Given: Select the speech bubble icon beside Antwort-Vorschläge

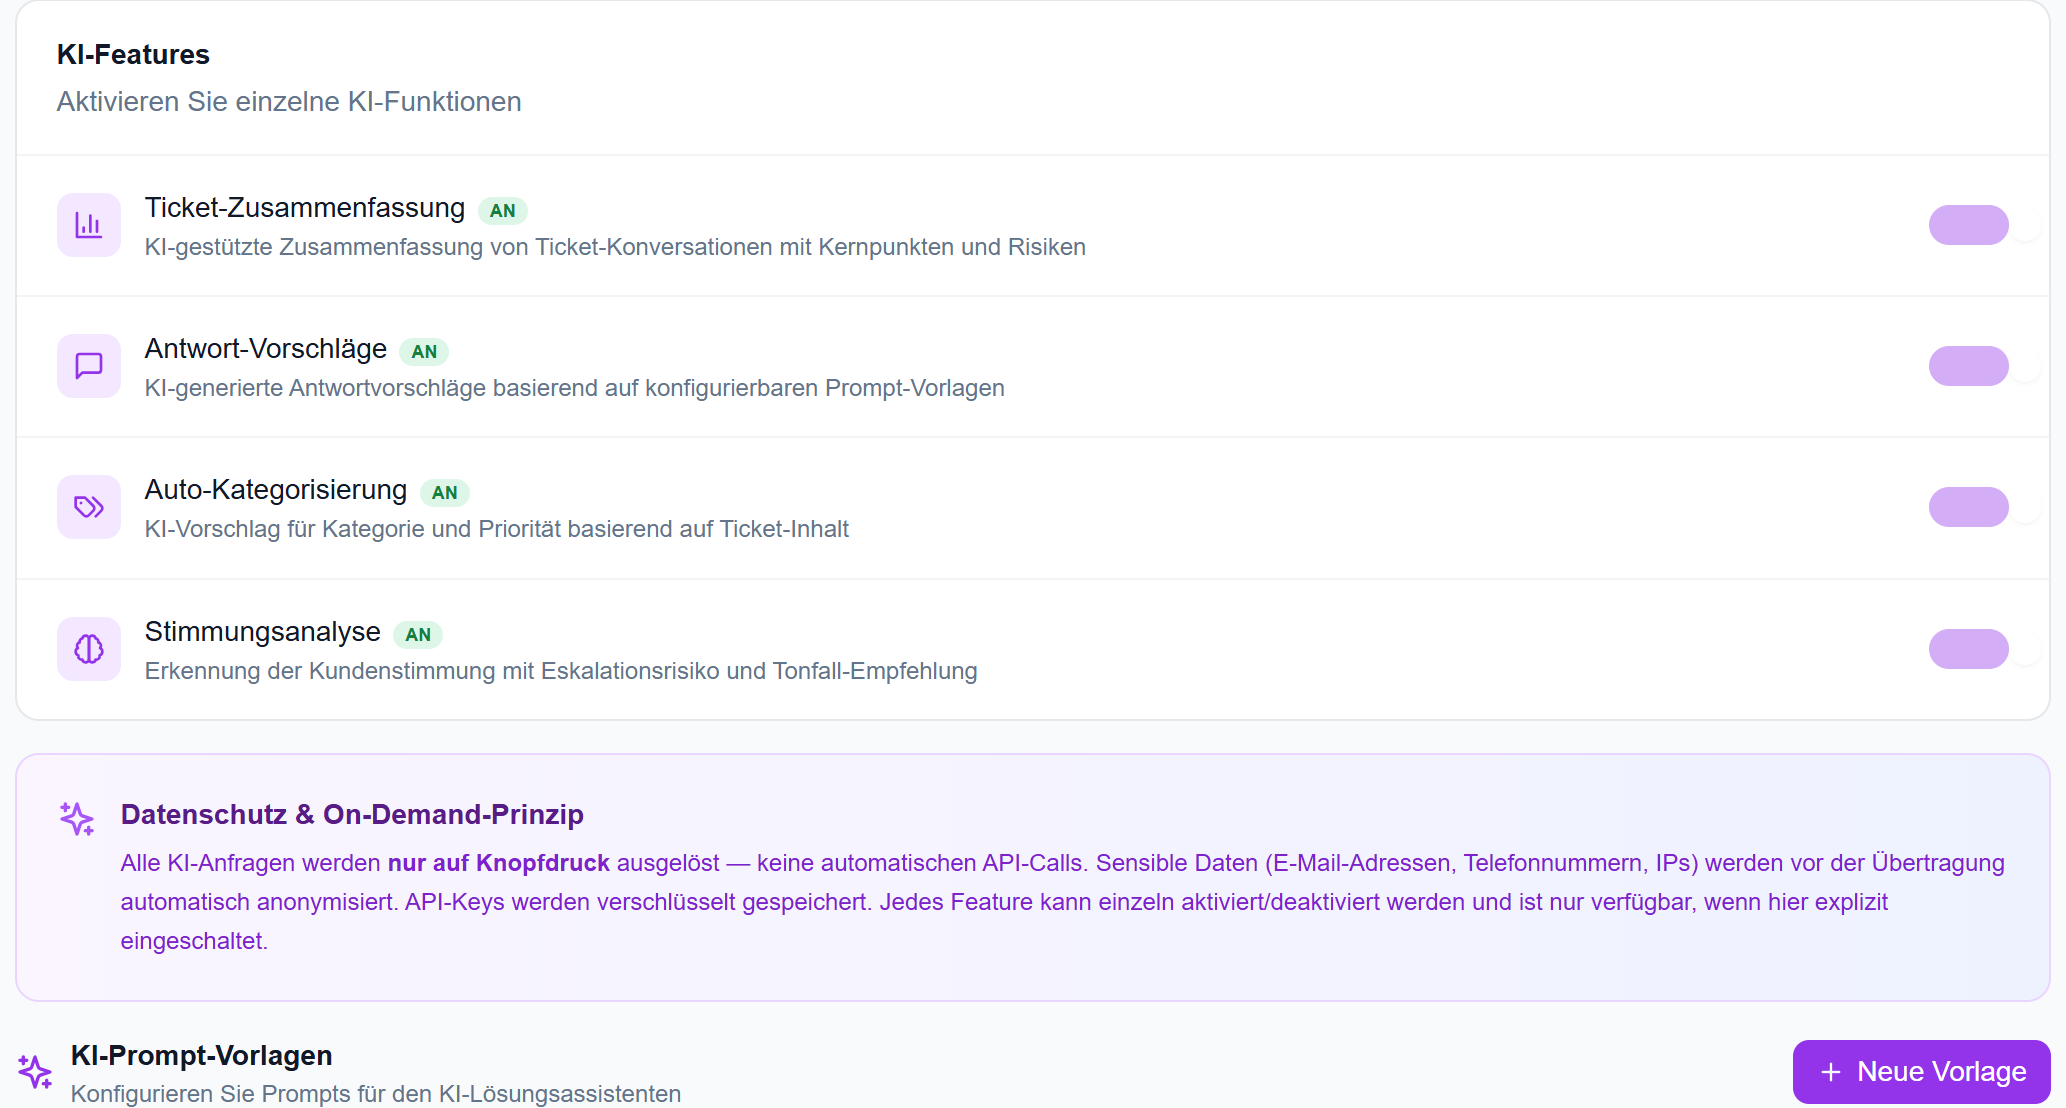Looking at the screenshot, I should pos(88,366).
